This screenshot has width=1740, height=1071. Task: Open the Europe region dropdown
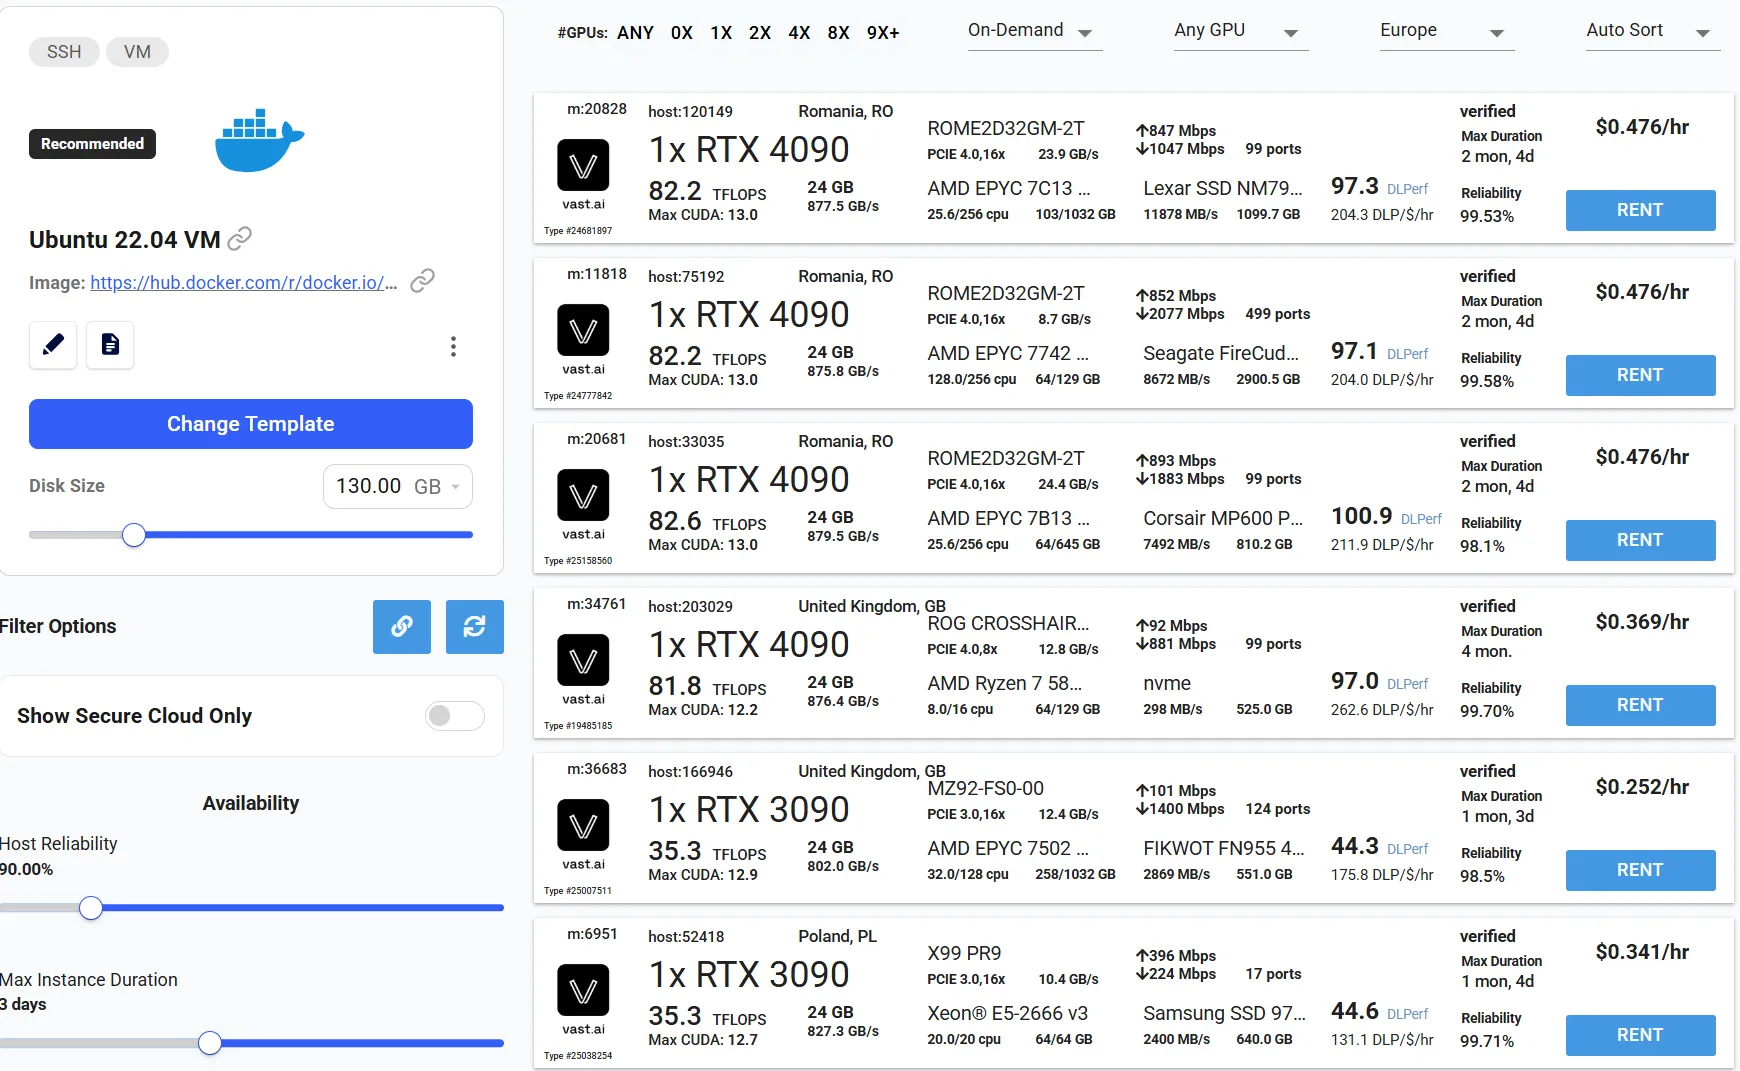coord(1446,31)
